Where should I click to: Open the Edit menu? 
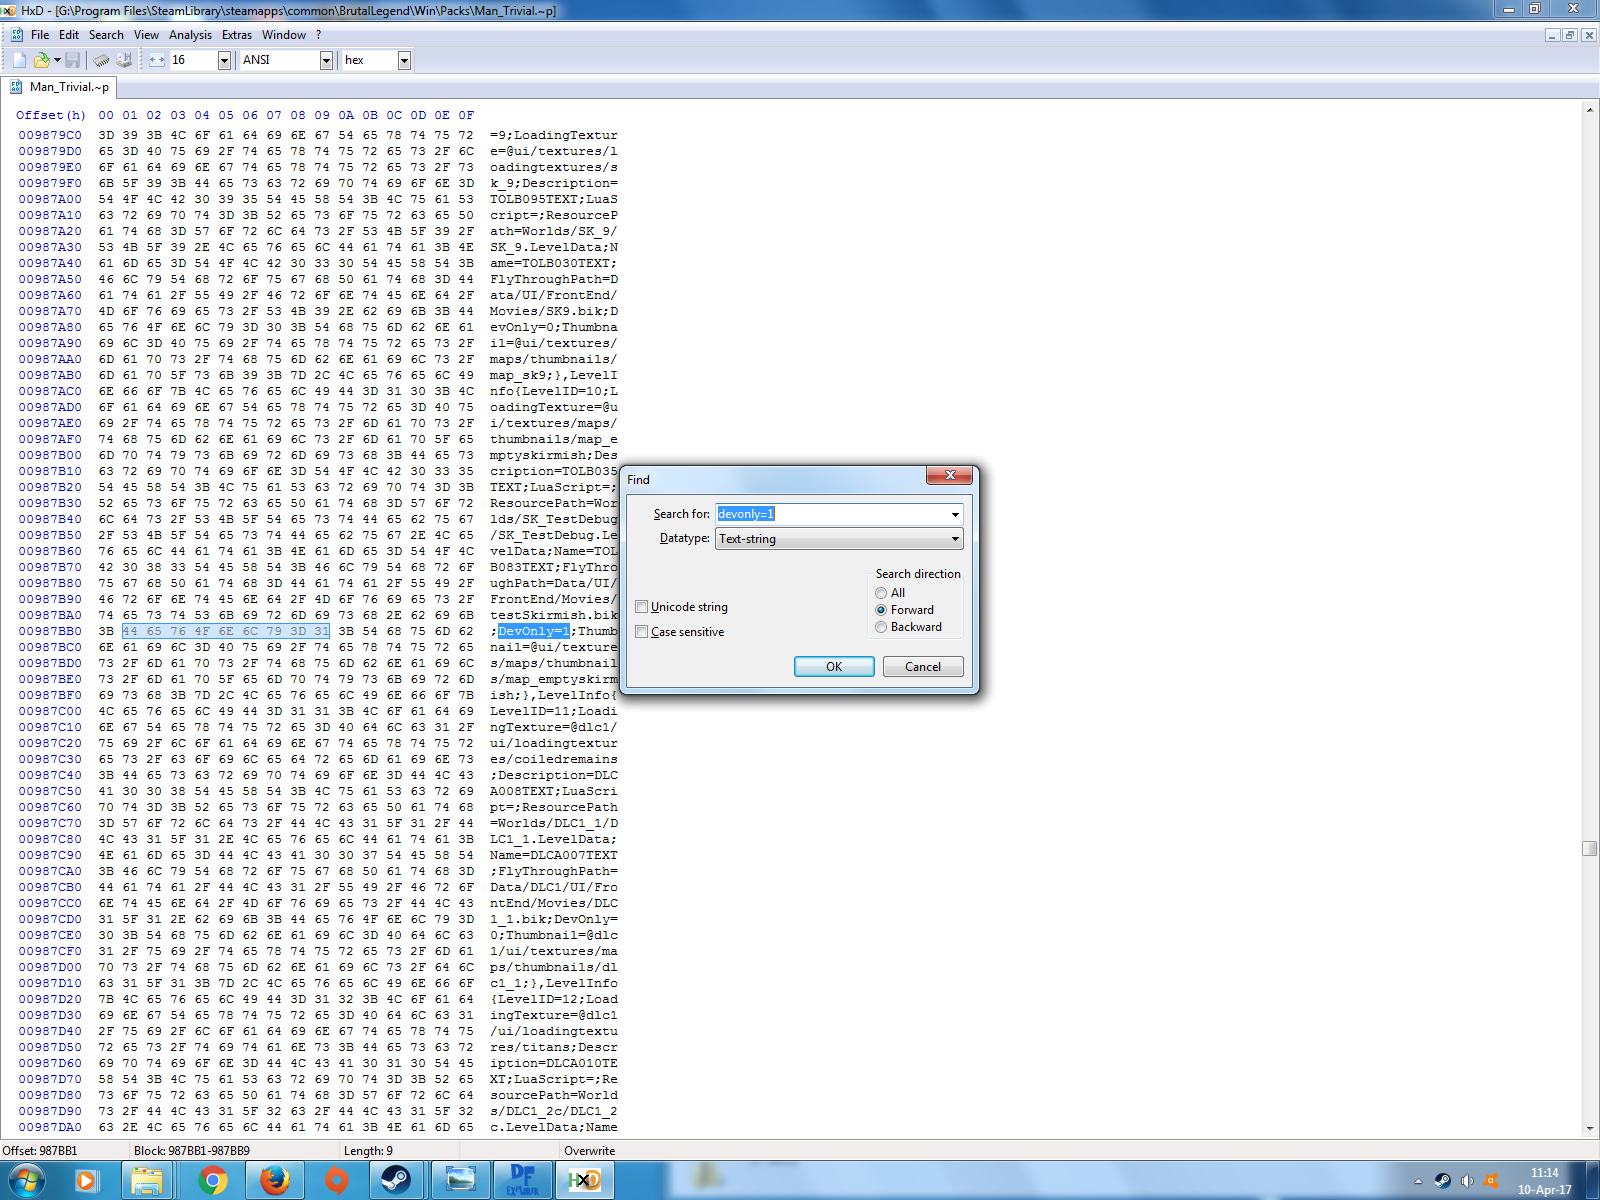click(69, 35)
